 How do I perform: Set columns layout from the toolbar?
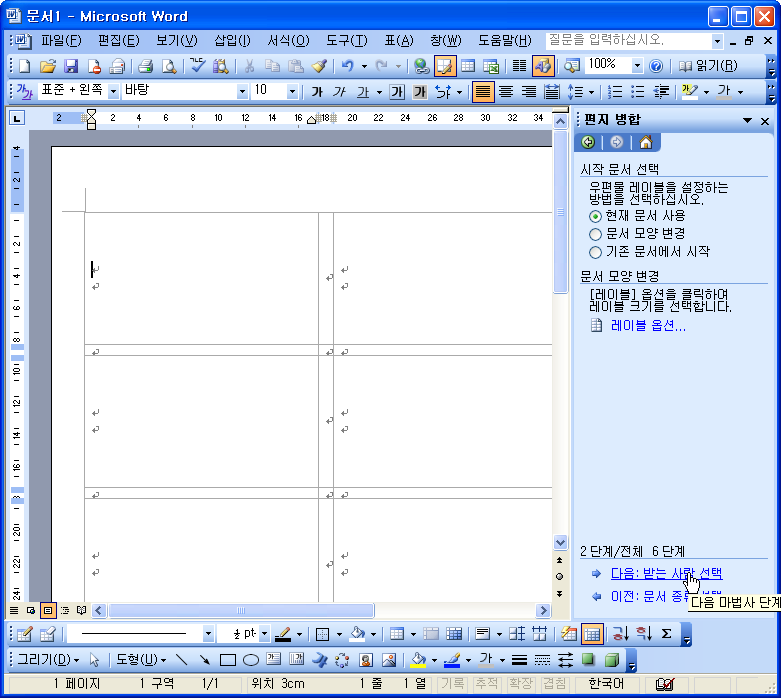coord(520,66)
